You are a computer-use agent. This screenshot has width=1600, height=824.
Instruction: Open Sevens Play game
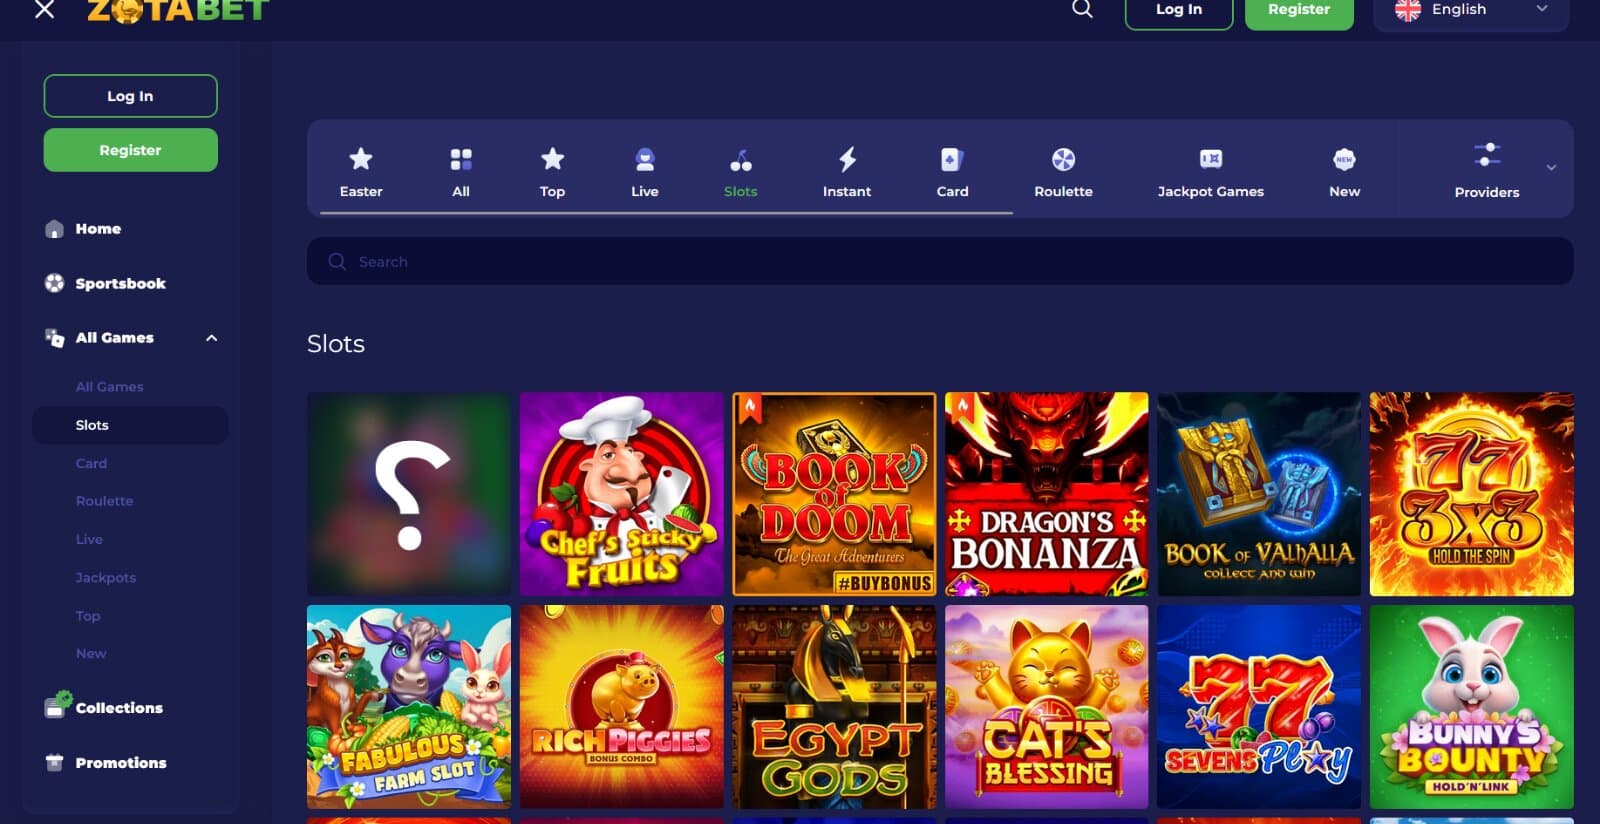[x=1259, y=707]
